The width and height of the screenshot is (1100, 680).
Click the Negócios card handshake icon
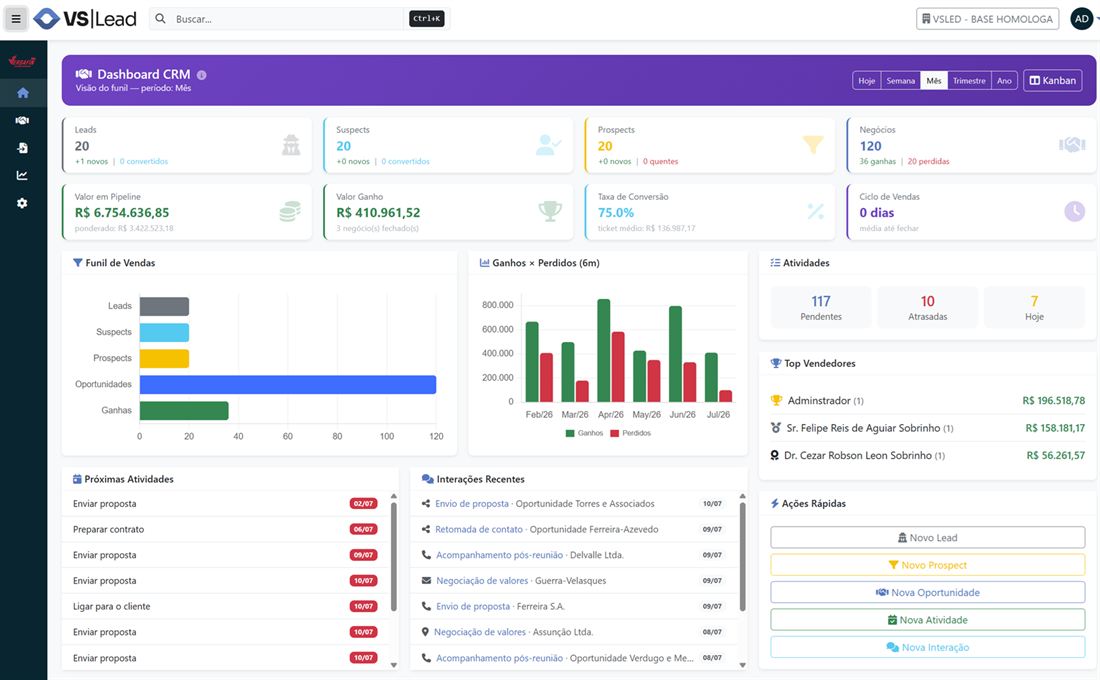1072,145
